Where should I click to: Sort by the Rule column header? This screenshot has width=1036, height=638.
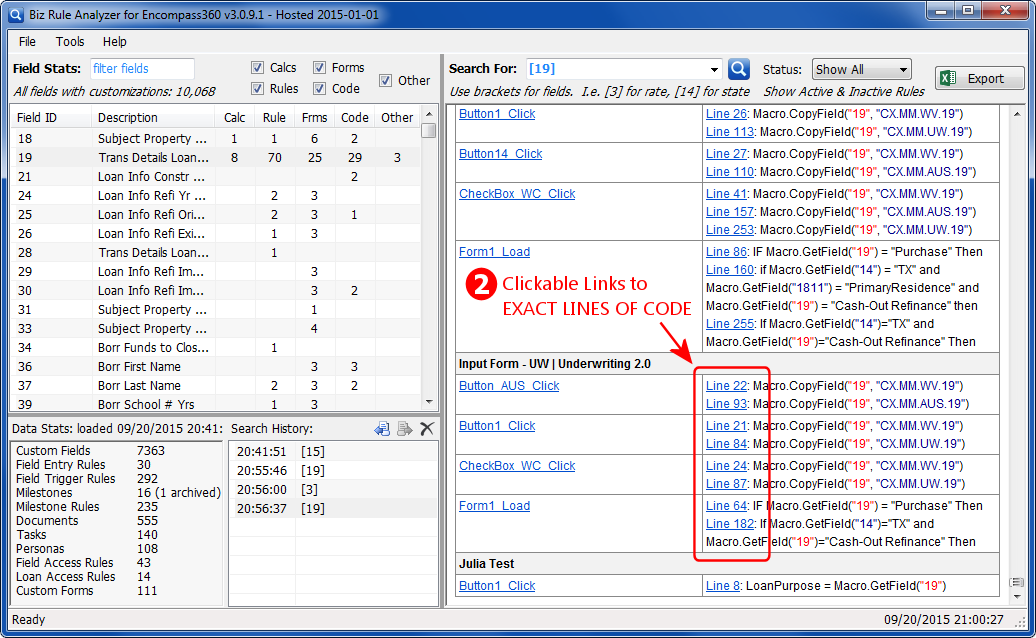tap(274, 118)
